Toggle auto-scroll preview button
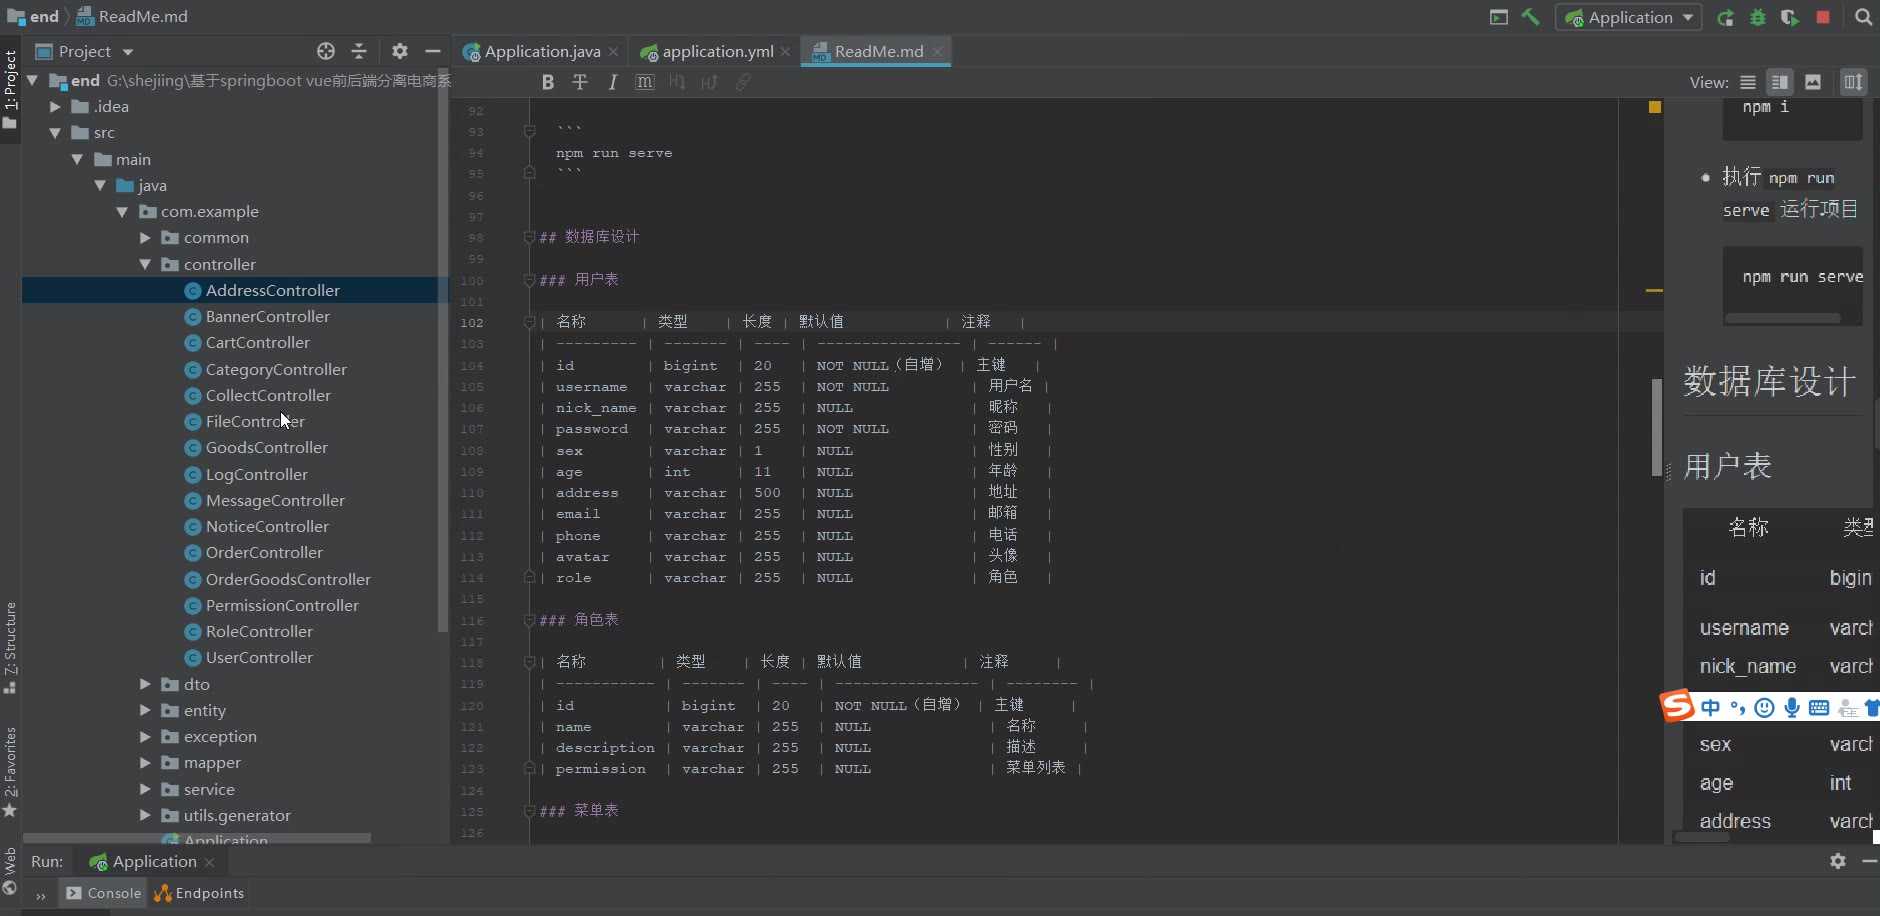The height and width of the screenshot is (916, 1880). 1853,82
